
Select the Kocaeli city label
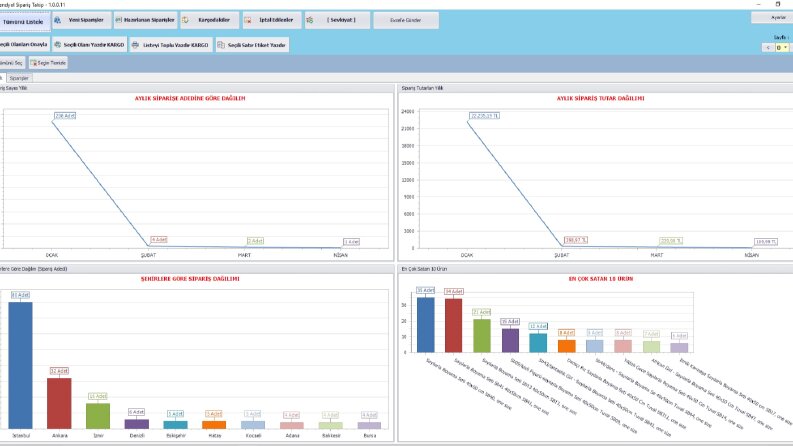(253, 435)
